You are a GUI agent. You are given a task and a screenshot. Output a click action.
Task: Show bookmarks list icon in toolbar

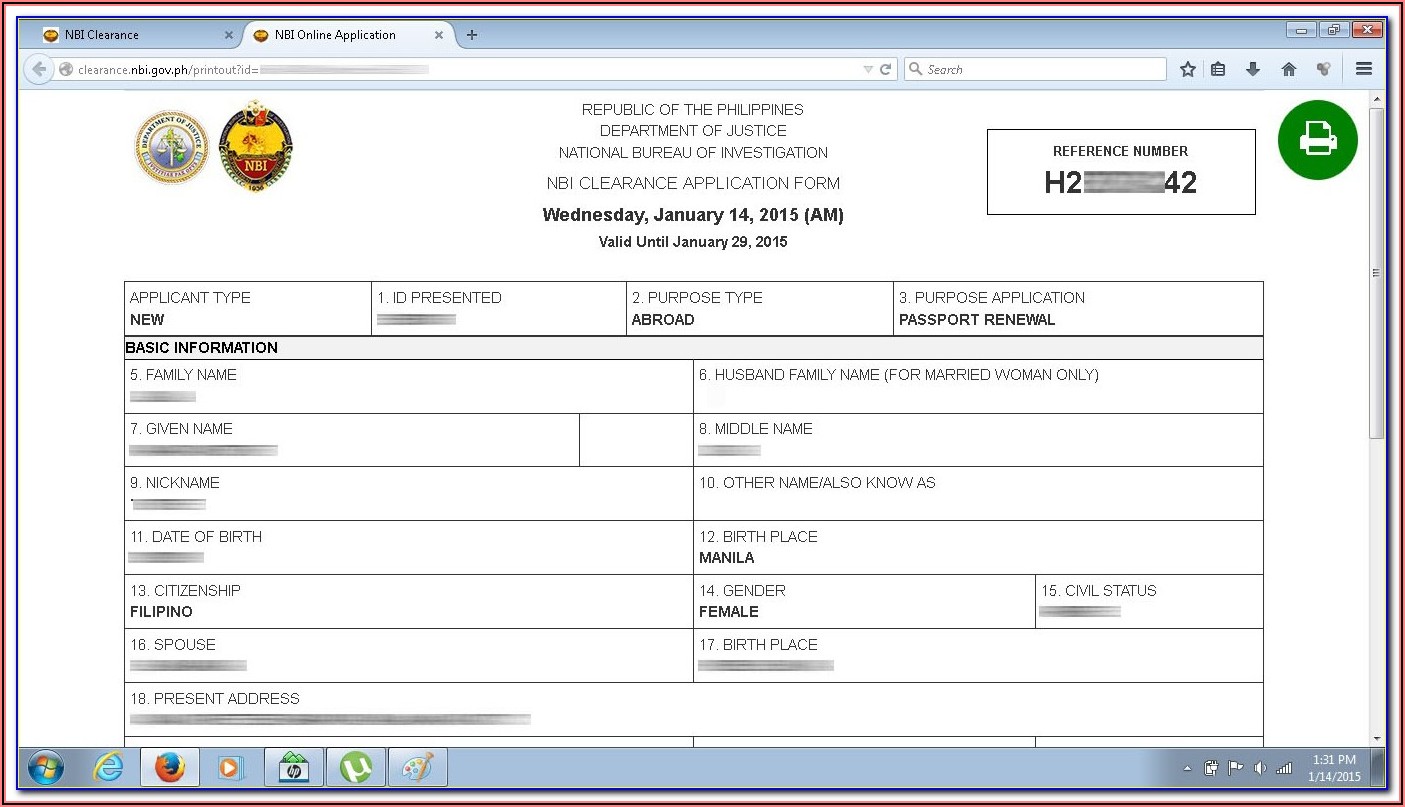click(1218, 69)
